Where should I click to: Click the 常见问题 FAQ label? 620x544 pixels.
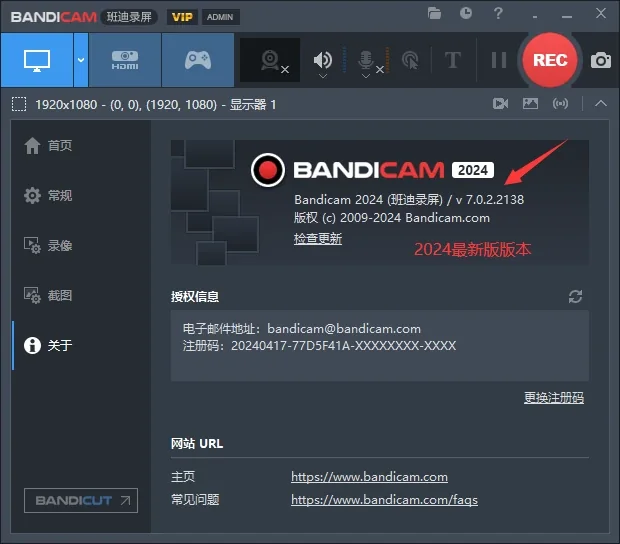(195, 500)
